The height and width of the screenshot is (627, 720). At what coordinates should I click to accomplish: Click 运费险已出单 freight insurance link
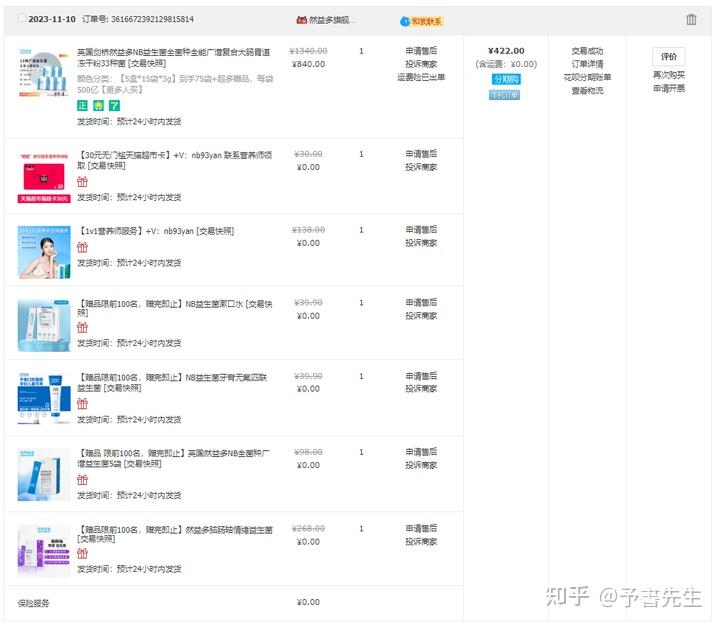tap(421, 77)
